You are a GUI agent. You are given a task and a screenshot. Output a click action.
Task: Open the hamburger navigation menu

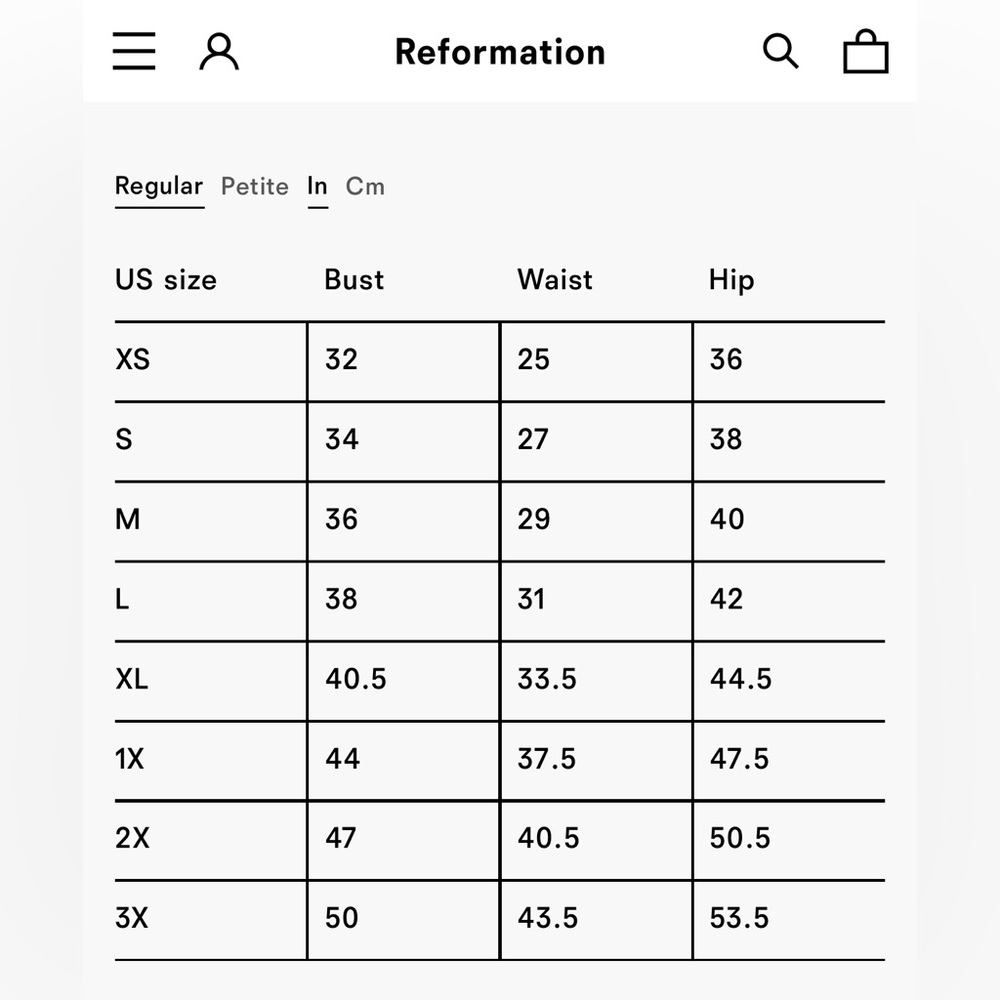click(134, 51)
